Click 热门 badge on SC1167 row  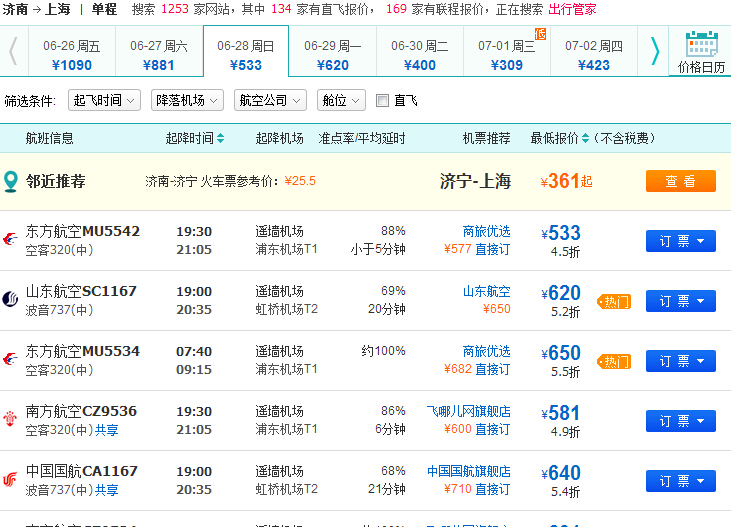click(x=614, y=302)
